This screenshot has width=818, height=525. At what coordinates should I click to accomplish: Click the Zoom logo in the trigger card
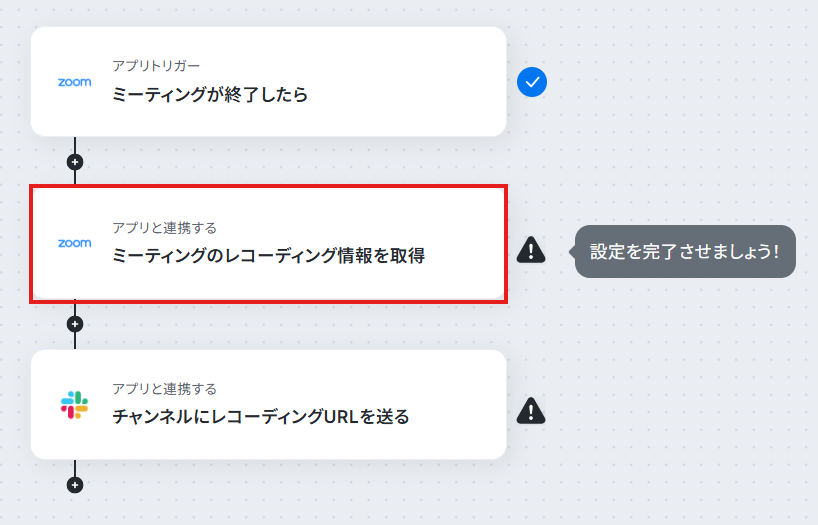tap(75, 82)
